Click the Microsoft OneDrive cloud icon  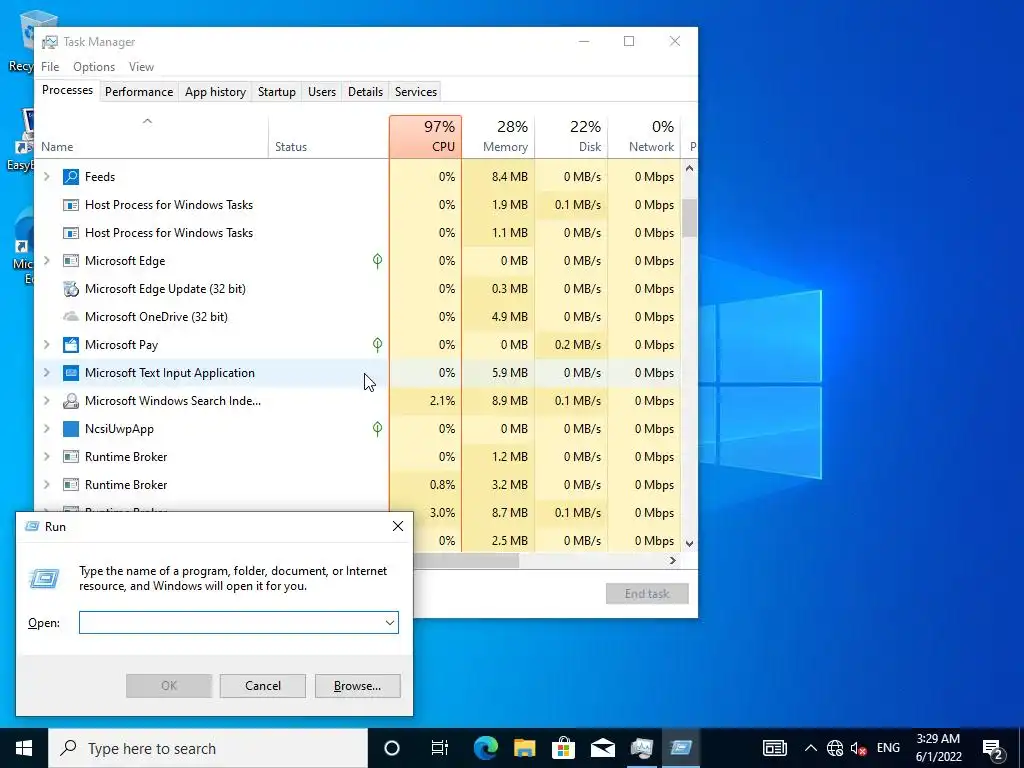[71, 317]
